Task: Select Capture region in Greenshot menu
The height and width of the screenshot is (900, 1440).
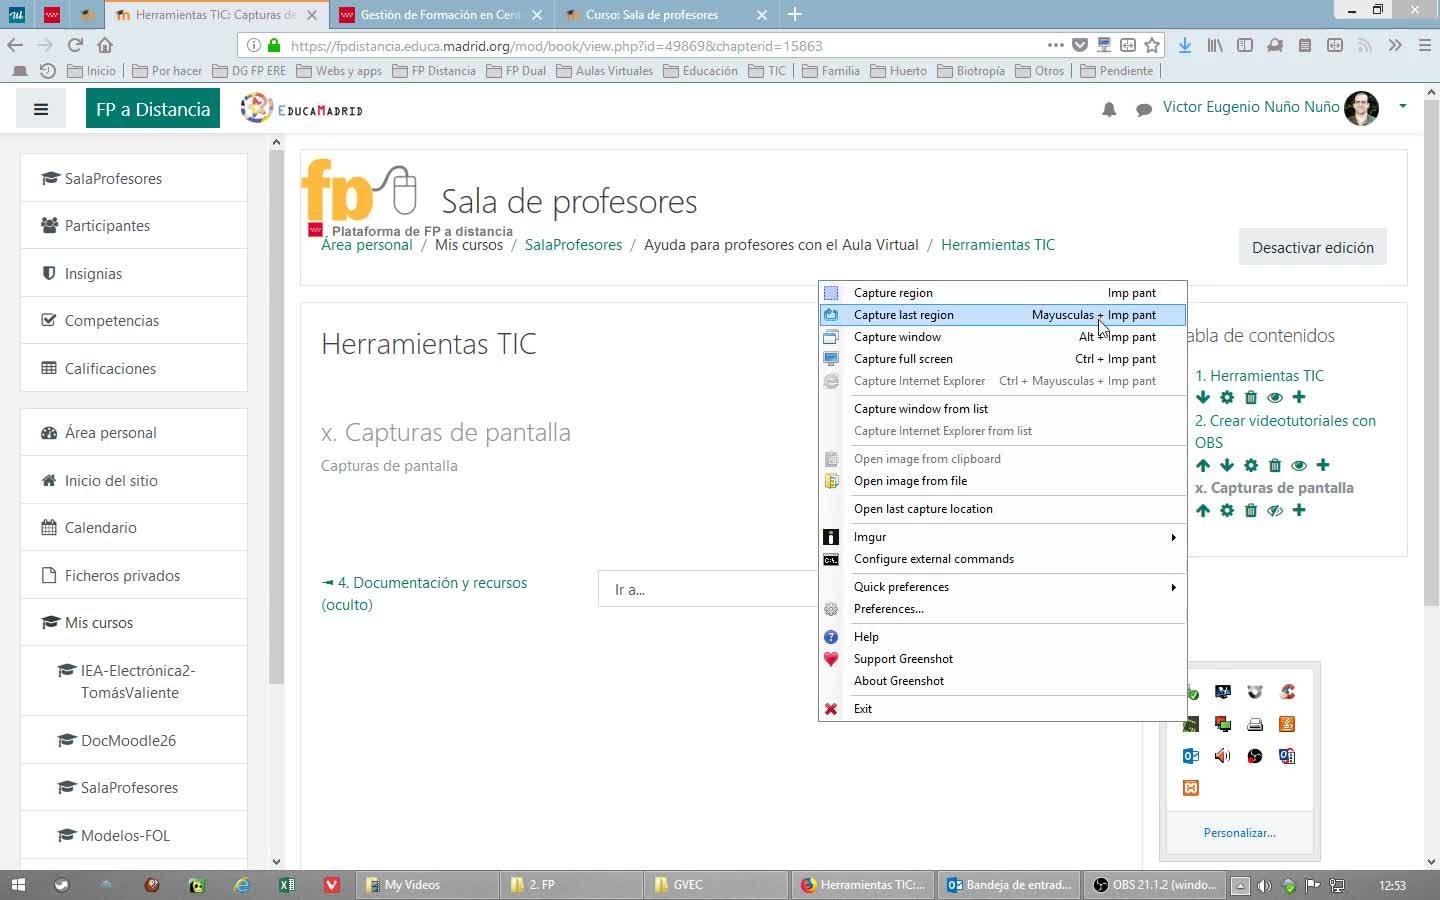Action: click(1002, 293)
